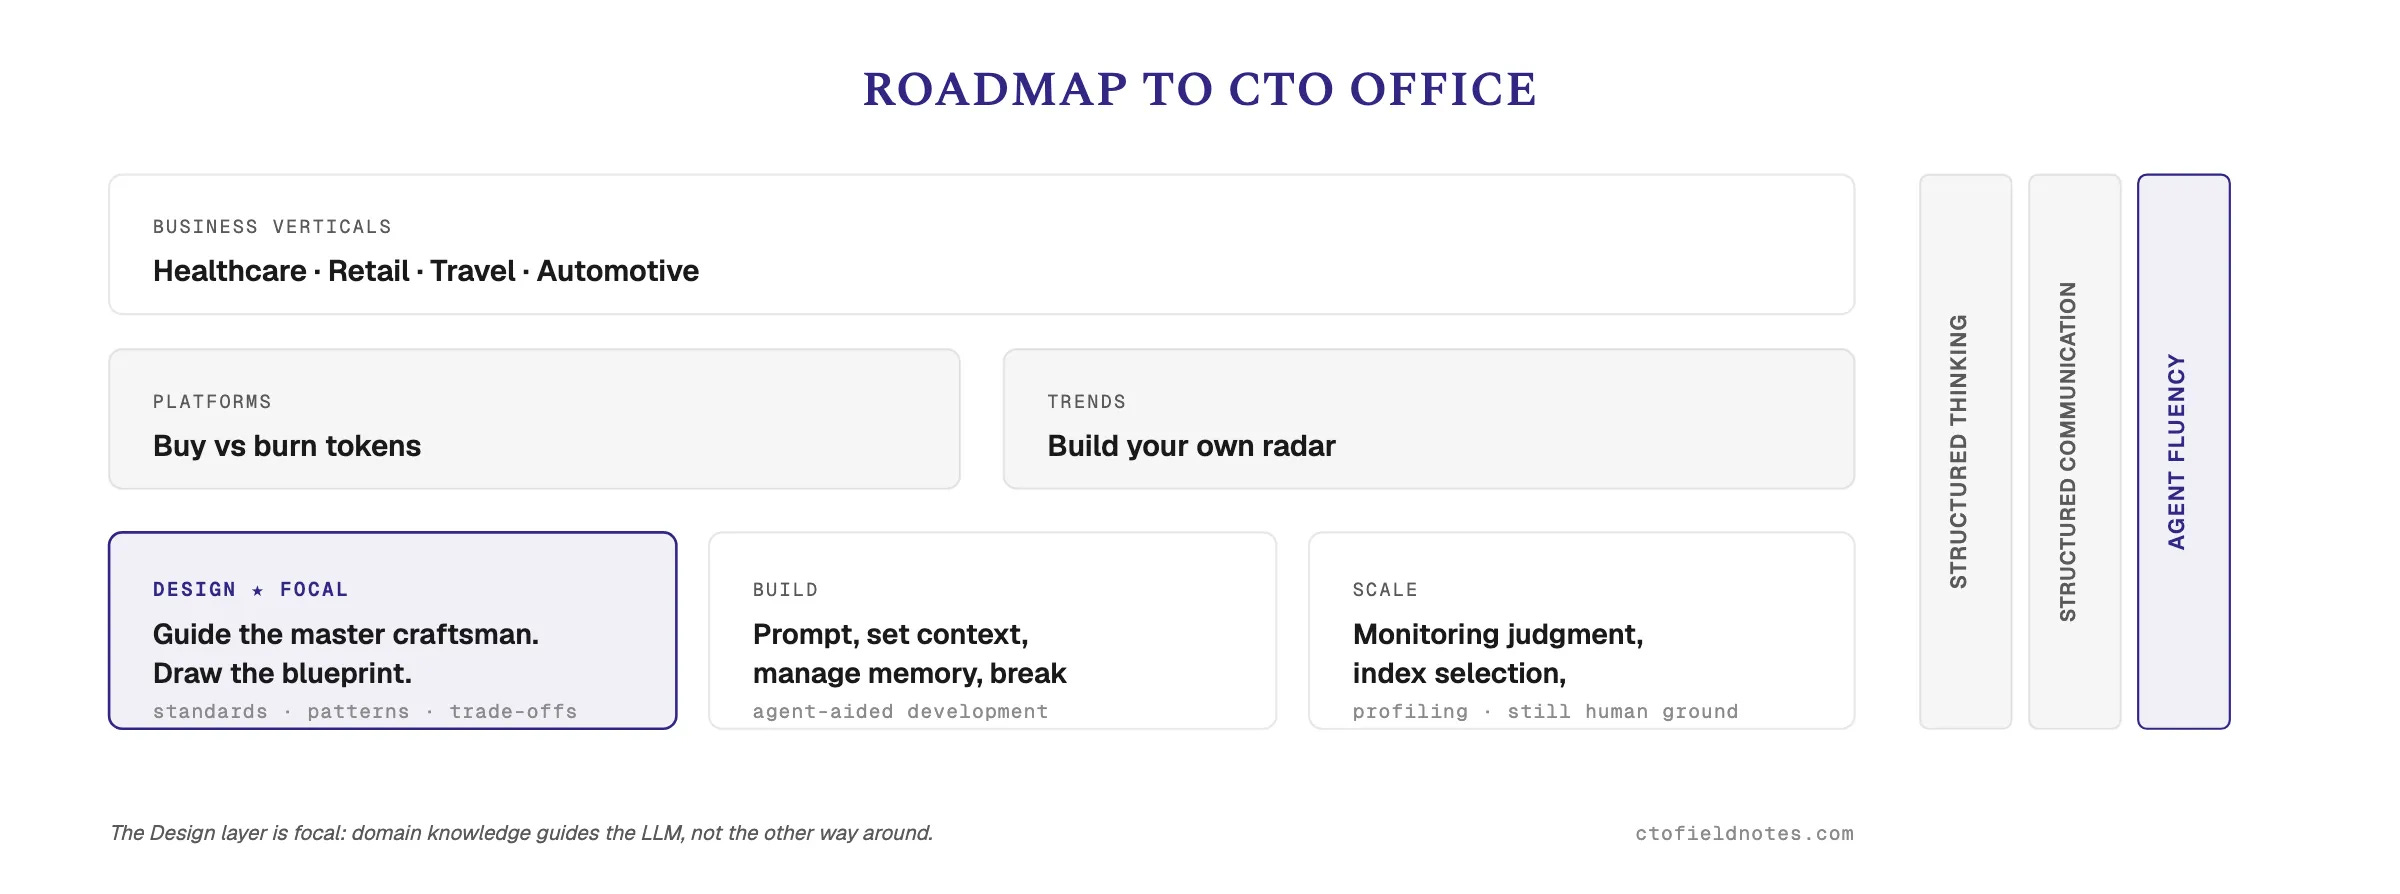Click the star in Design Focal label
This screenshot has height=894, width=2400.
(x=258, y=590)
